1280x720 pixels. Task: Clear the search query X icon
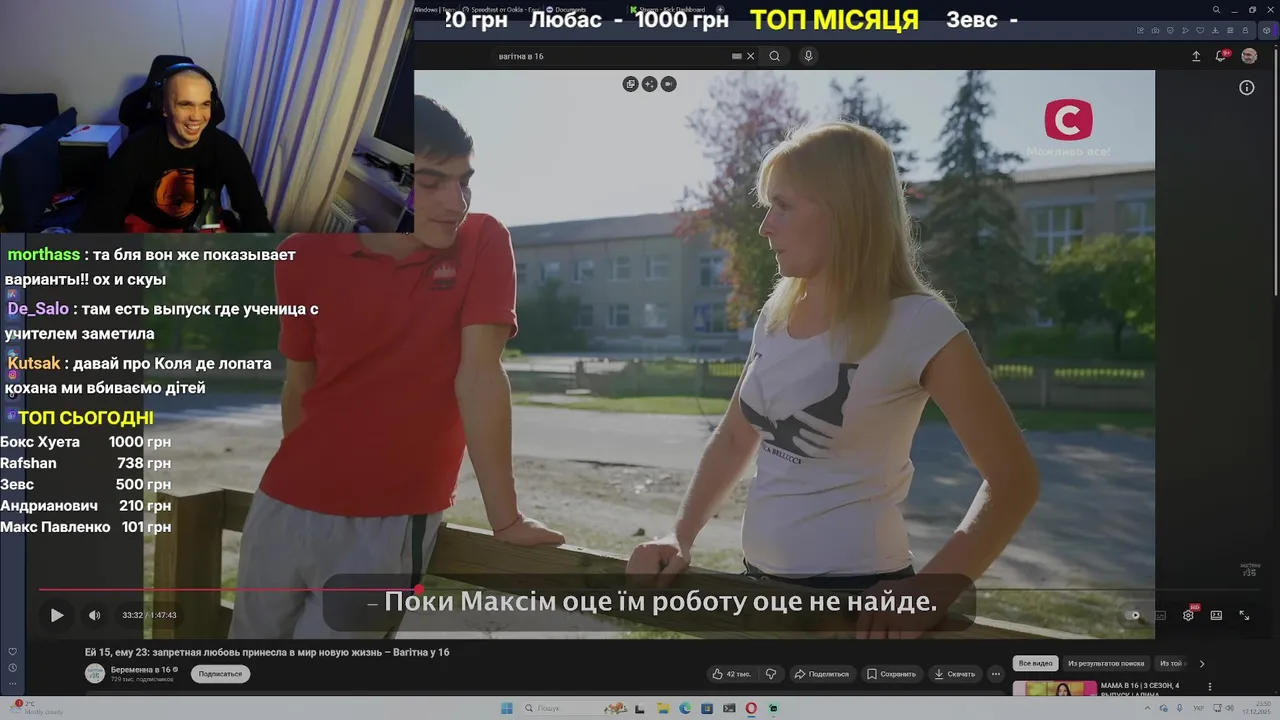751,56
